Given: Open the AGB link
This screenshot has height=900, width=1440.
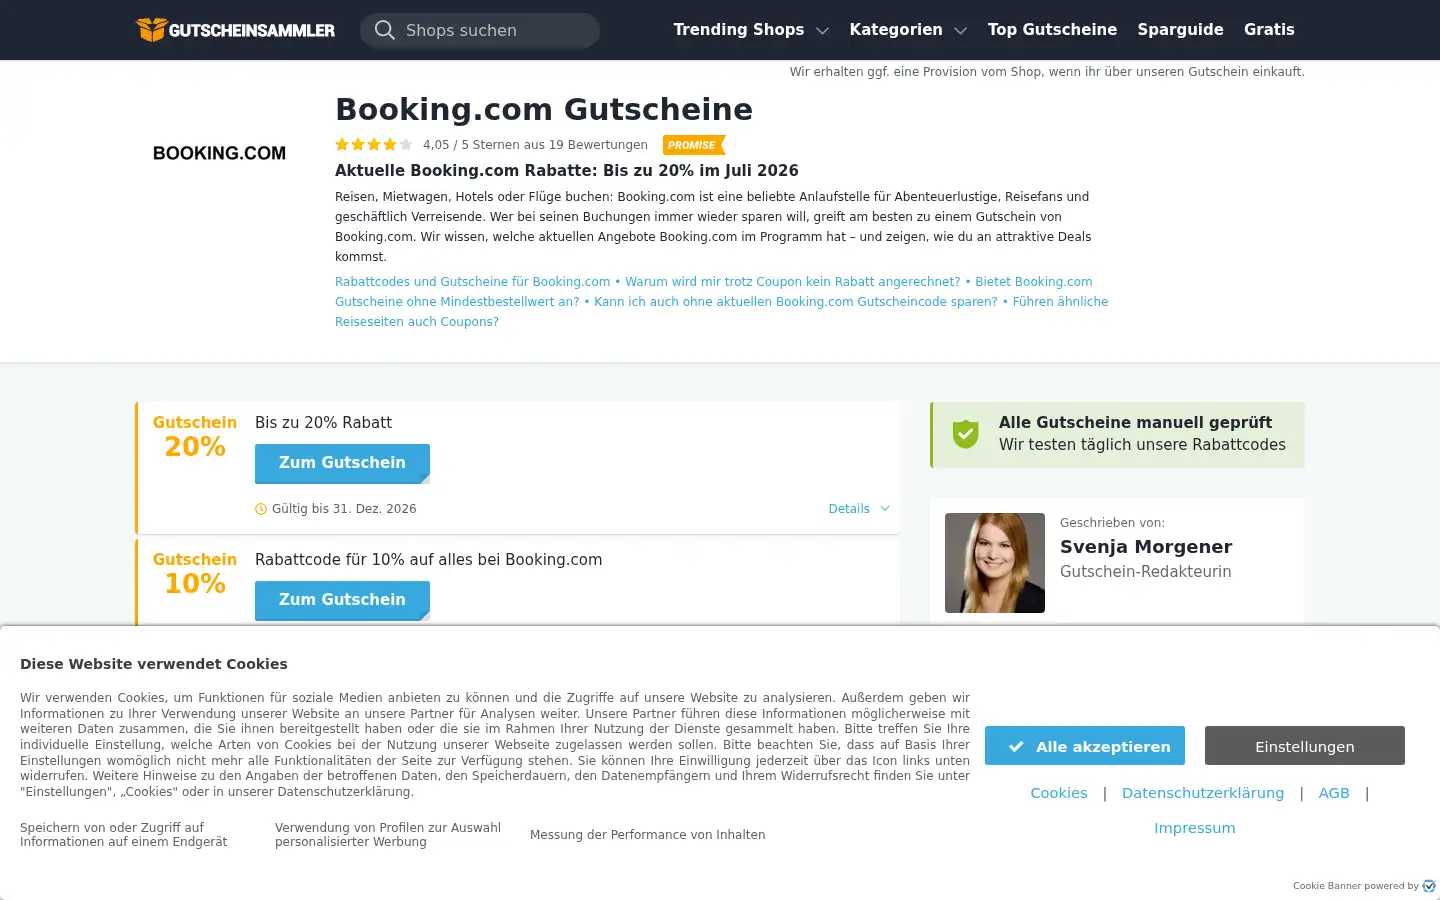Looking at the screenshot, I should pos(1334,793).
